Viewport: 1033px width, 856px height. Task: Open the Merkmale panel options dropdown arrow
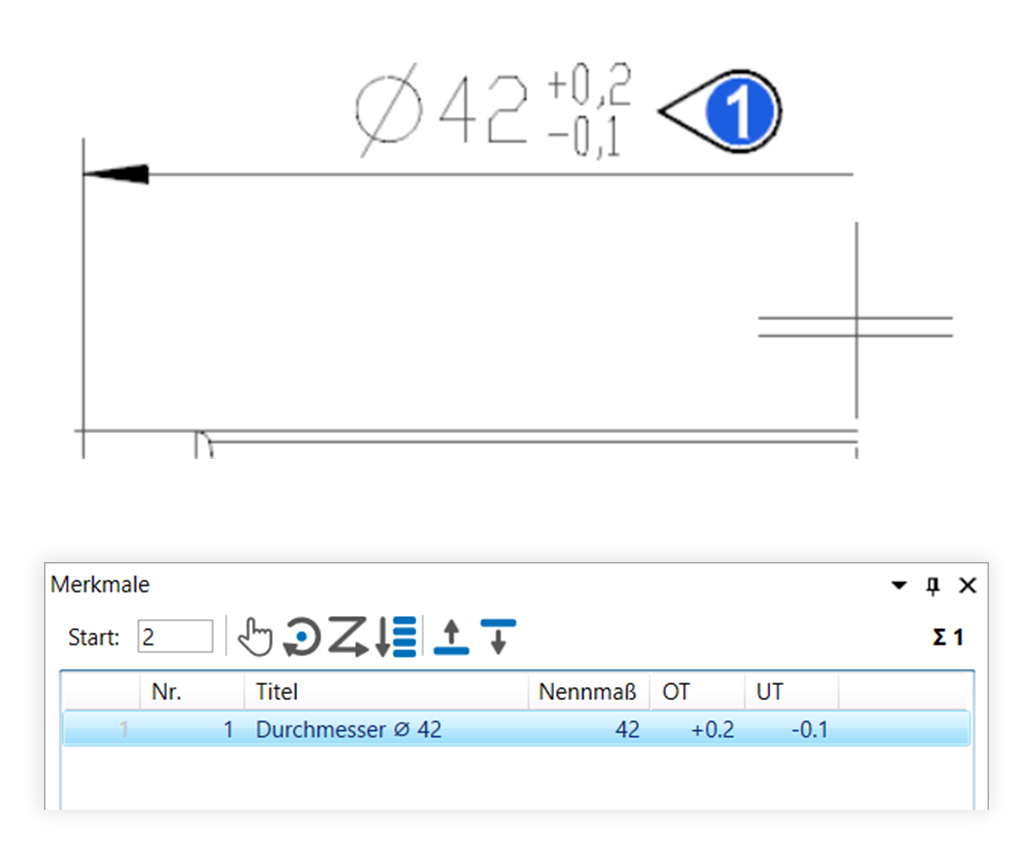pyautogui.click(x=899, y=586)
